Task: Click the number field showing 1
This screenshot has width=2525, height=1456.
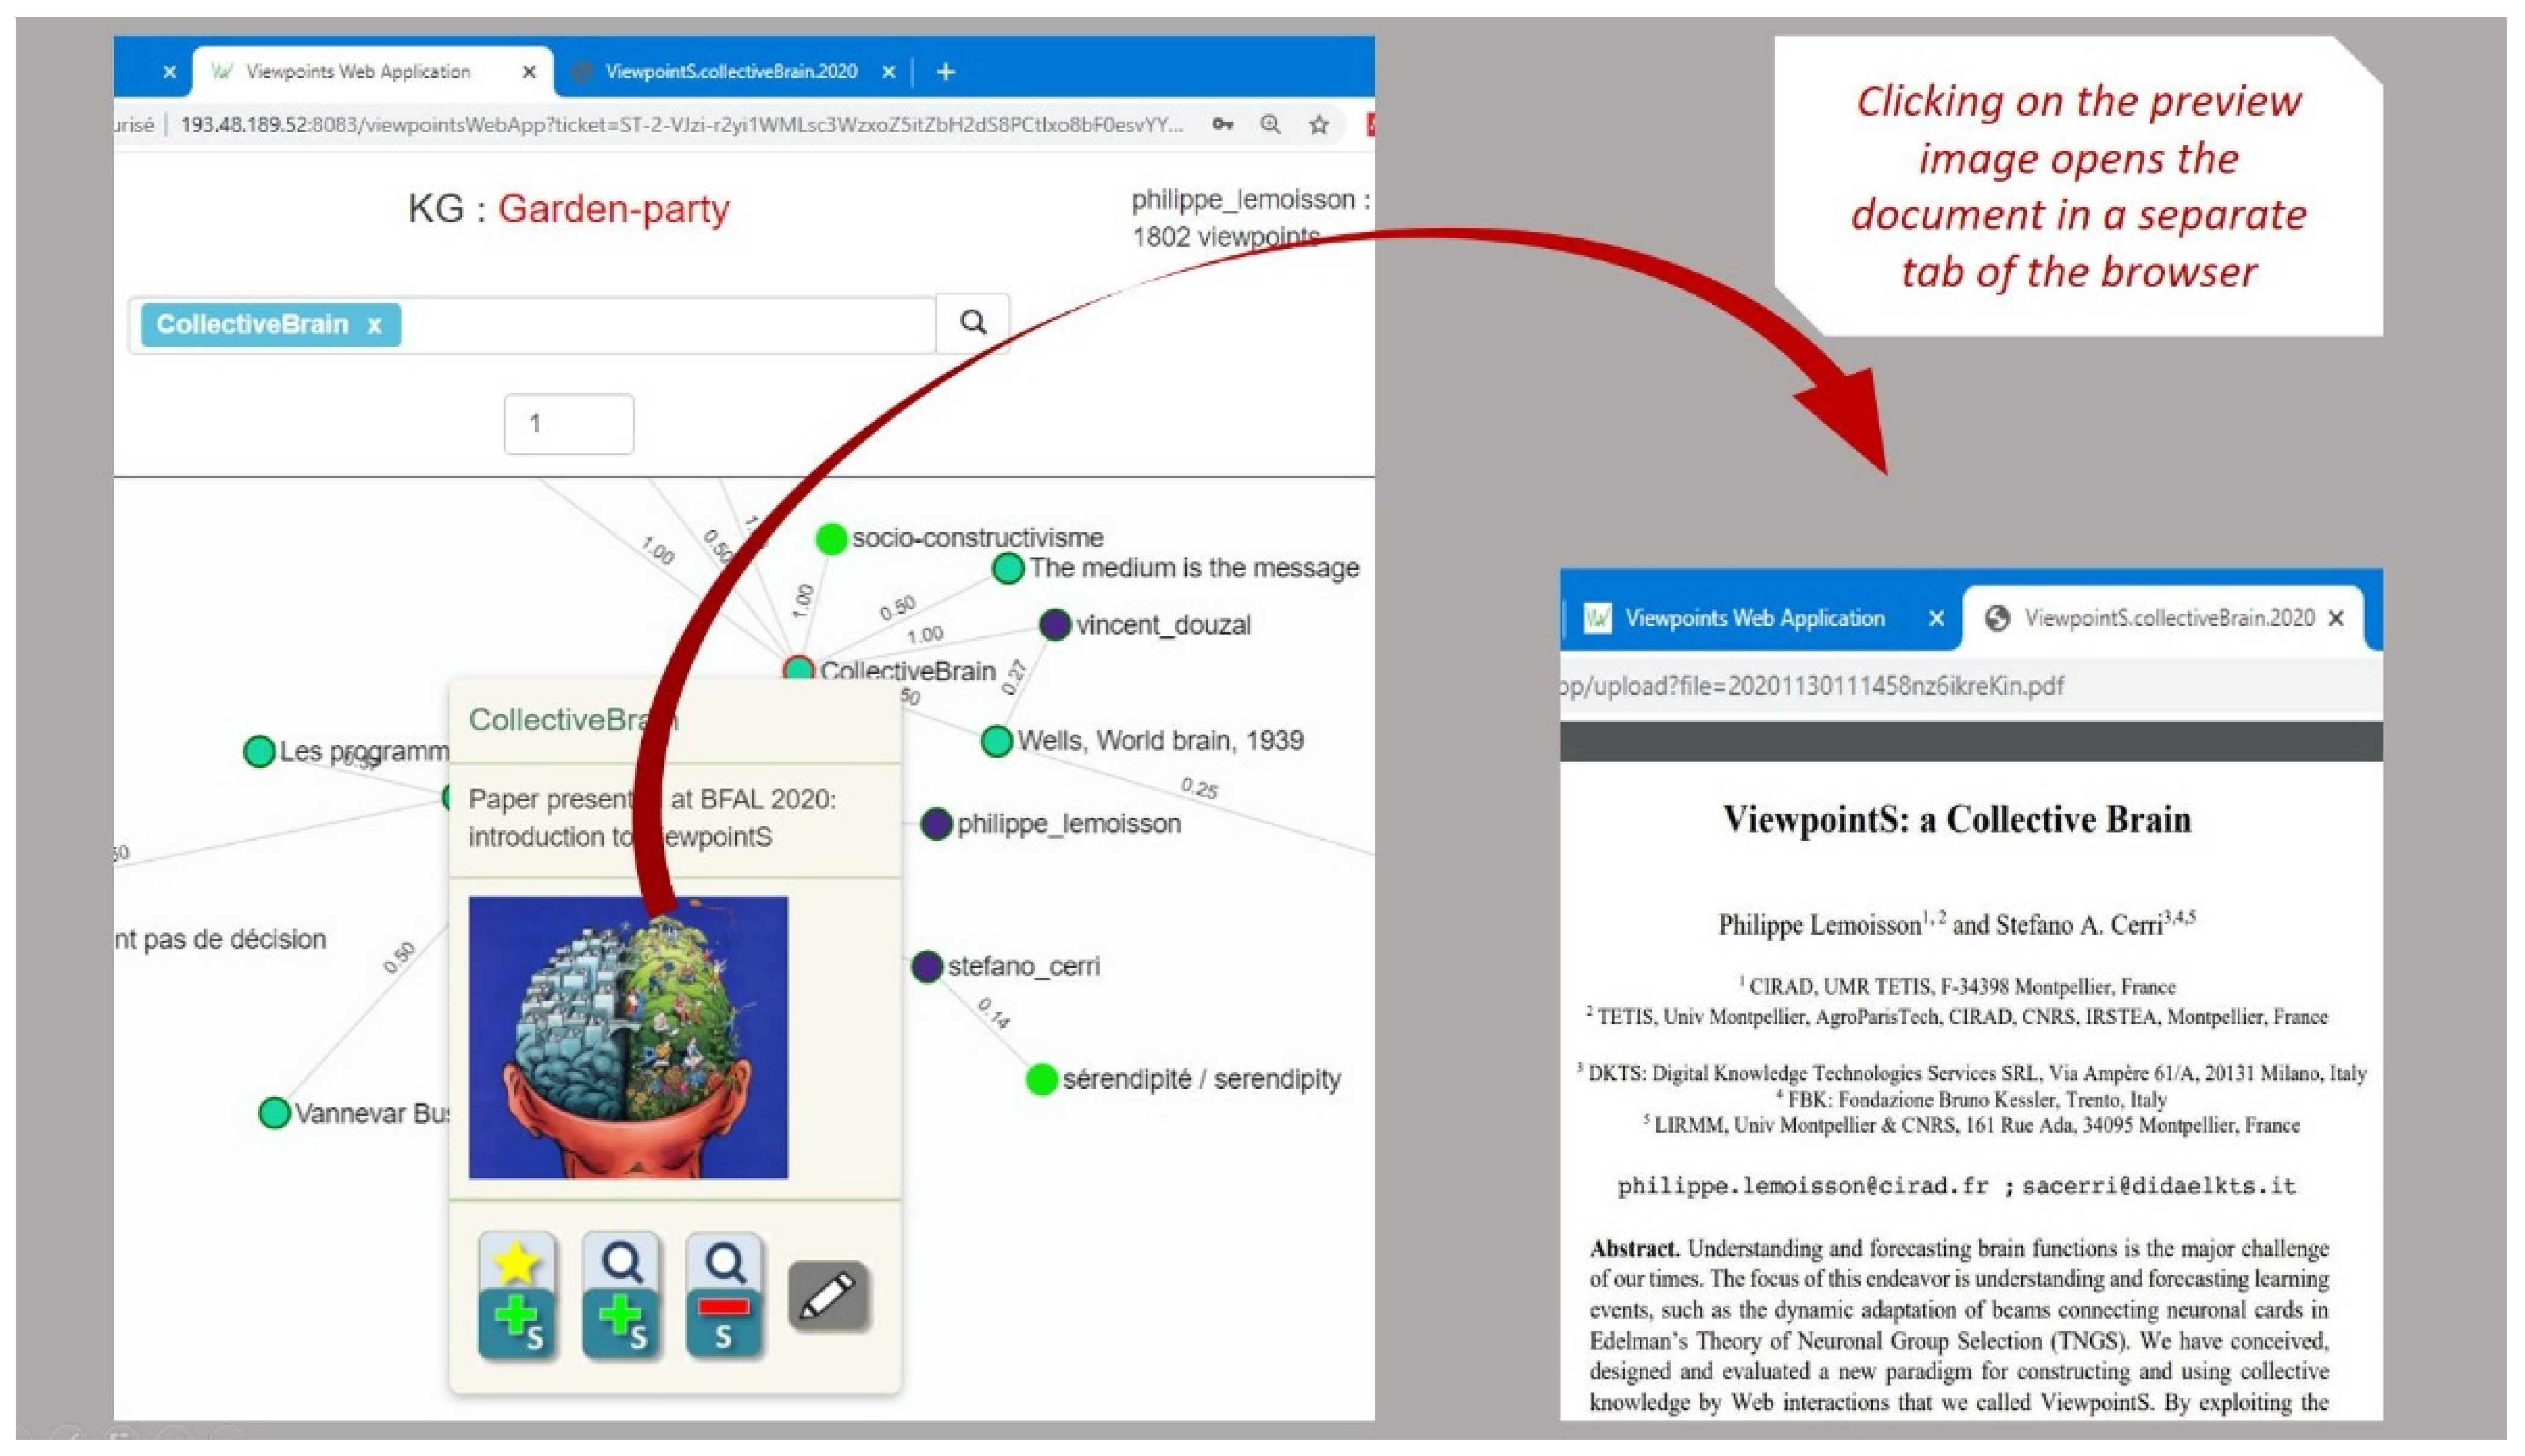Action: (x=568, y=424)
